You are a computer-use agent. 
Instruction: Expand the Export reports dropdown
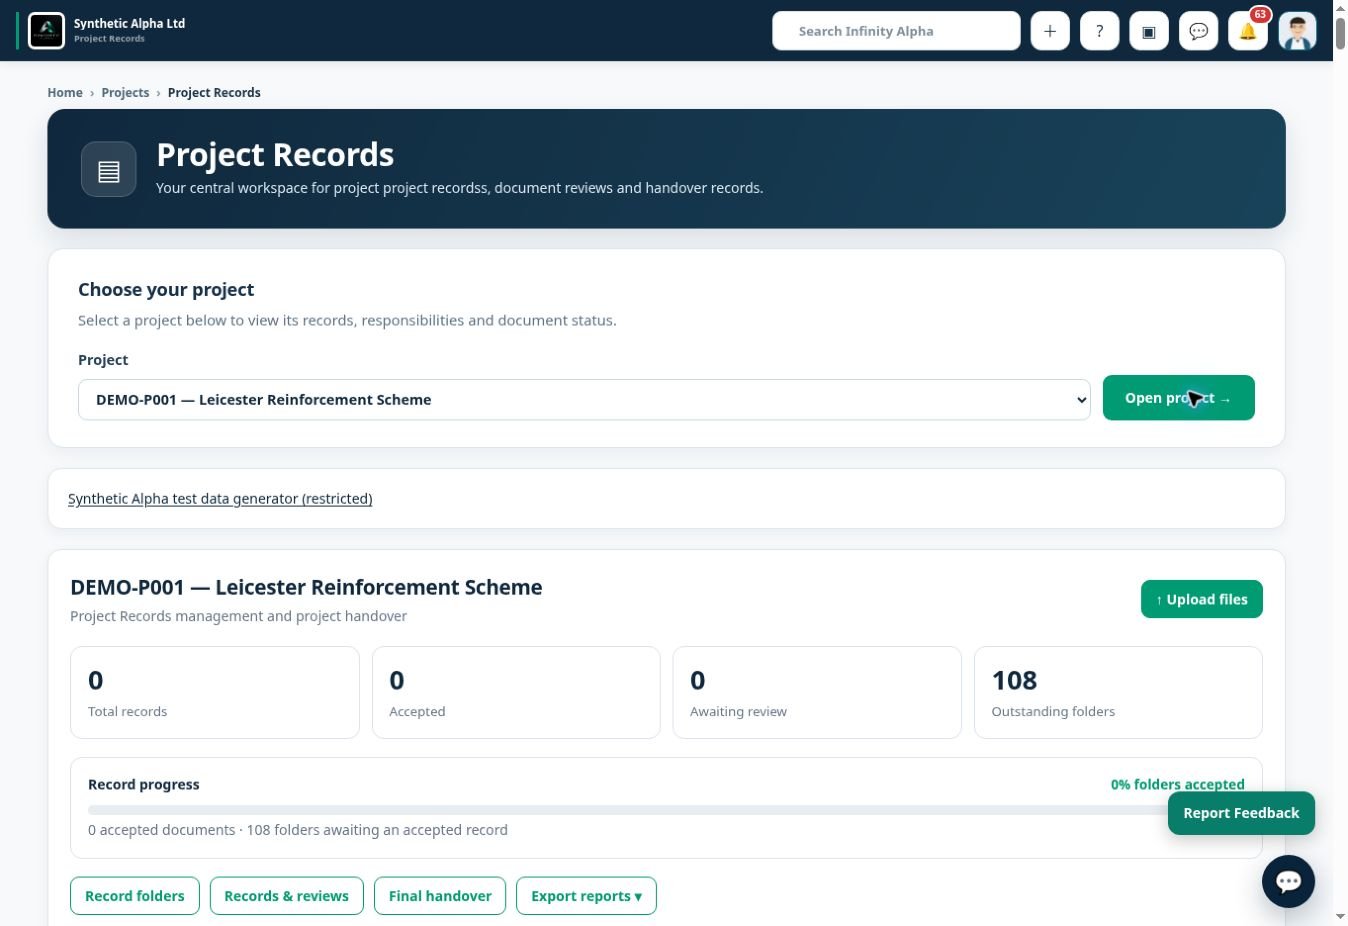pos(586,896)
